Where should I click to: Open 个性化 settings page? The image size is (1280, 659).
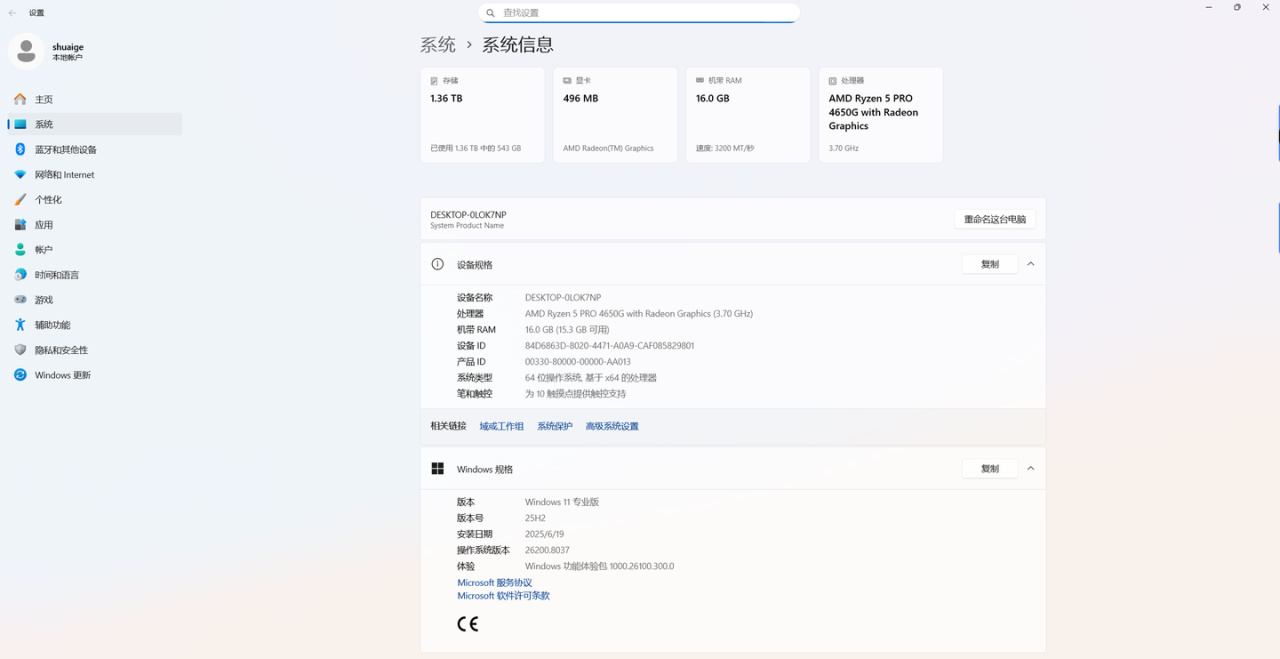point(95,199)
